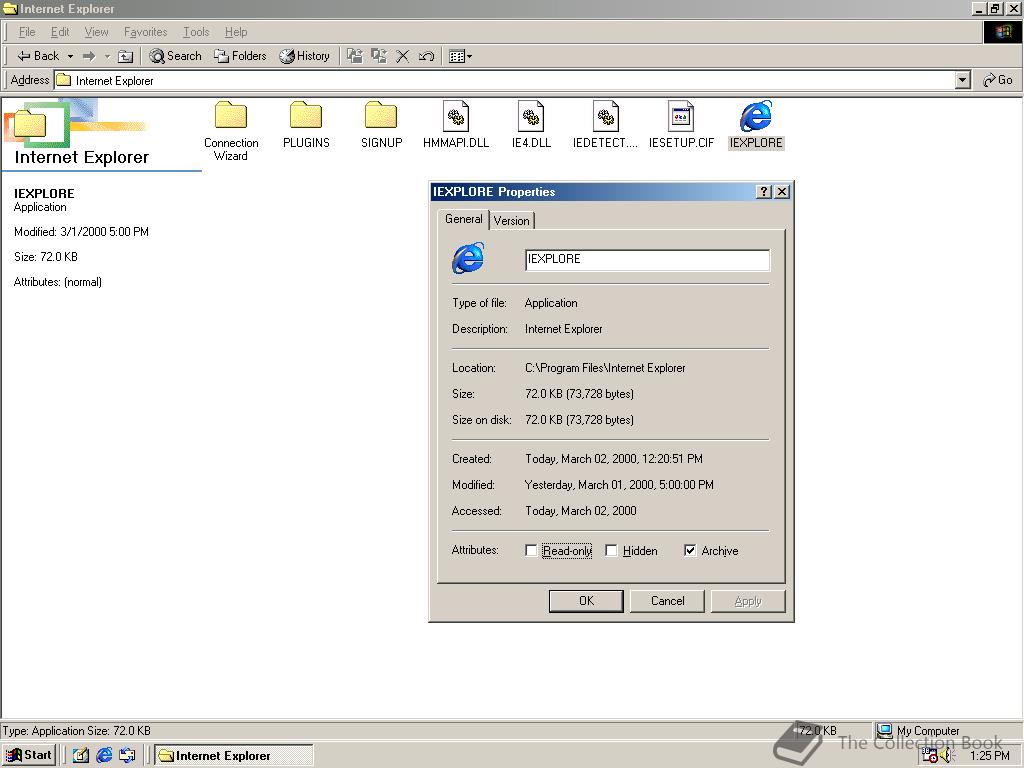
Task: Select the HMMAPI.DLL file
Action: 456,125
